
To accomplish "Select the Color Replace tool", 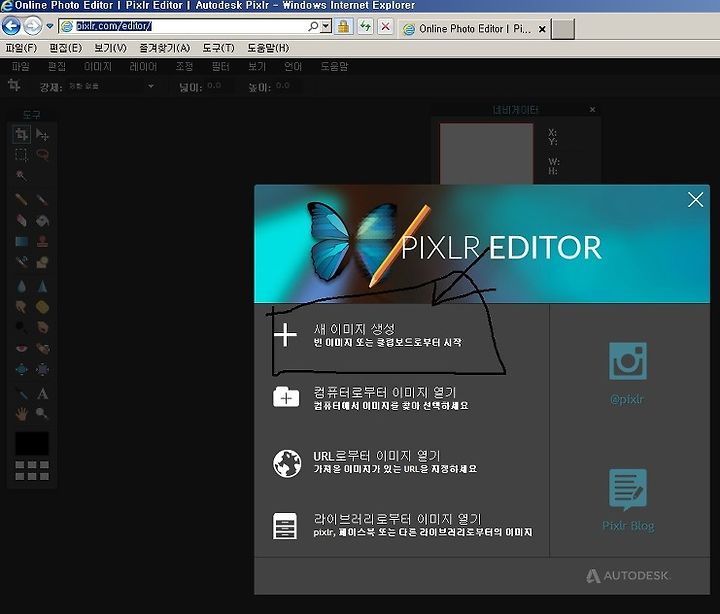I will click(x=21, y=262).
